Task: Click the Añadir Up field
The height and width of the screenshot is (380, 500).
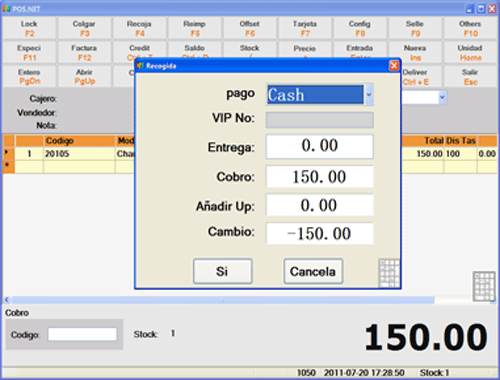Action: click(319, 205)
